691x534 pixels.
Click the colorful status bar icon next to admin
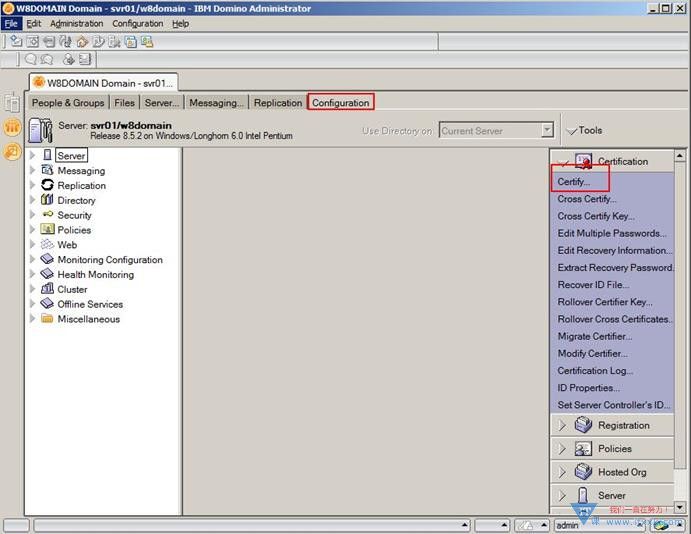(660, 525)
